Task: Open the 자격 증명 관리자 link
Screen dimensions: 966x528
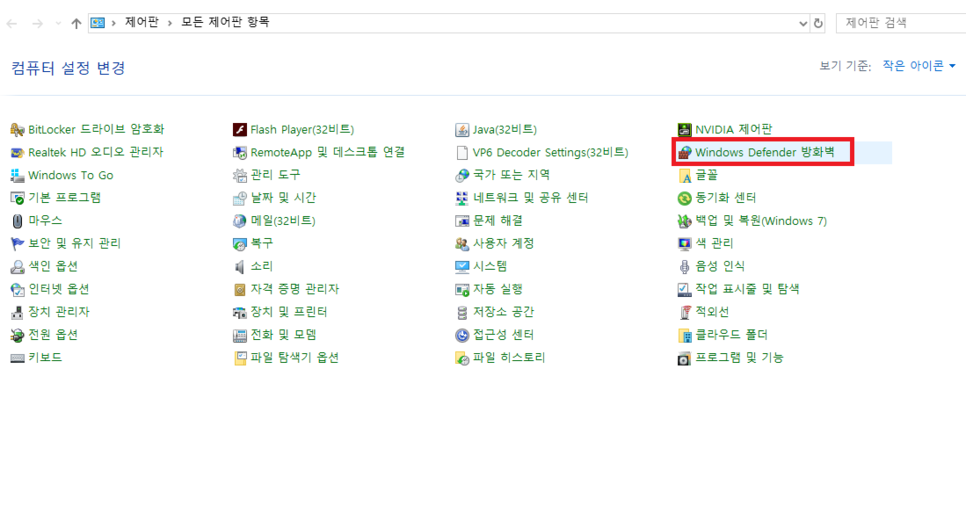Action: (x=294, y=289)
